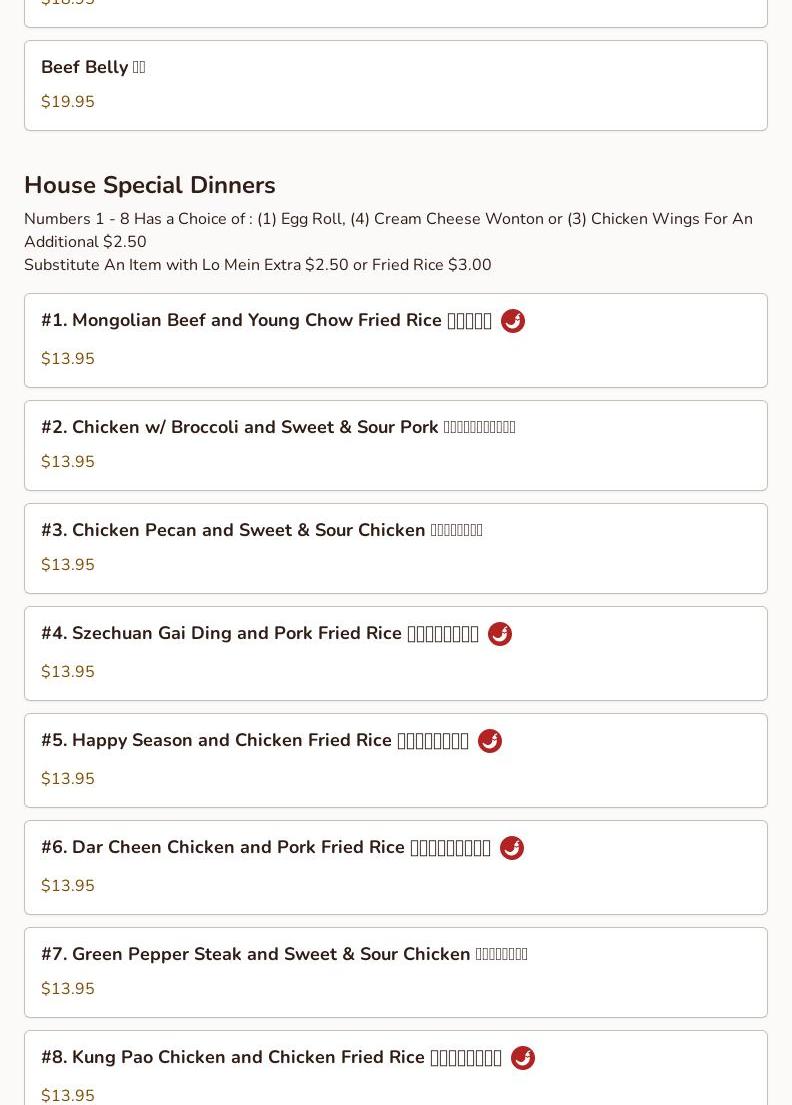Screen dimensions: 792x1105
Task: Click spicy icon beside #8 Kung Pao Chicken
Action: click(523, 1058)
